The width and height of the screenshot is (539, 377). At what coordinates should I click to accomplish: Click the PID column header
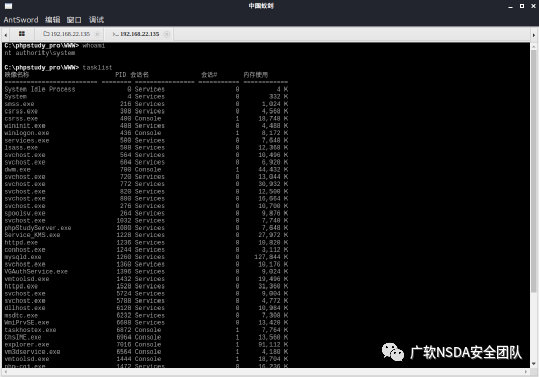pos(121,75)
